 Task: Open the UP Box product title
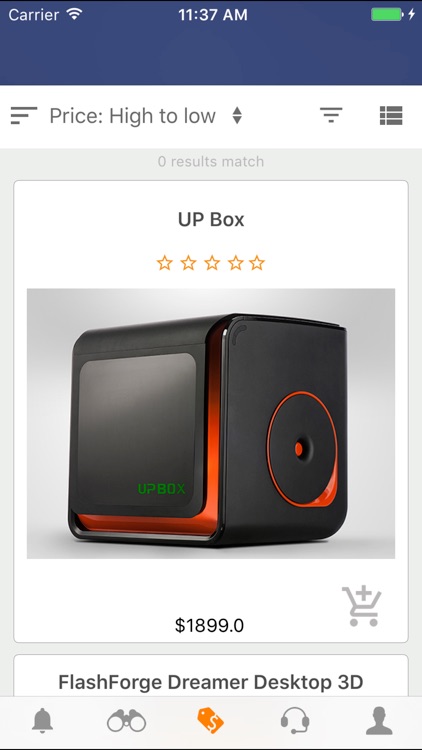pyautogui.click(x=211, y=220)
